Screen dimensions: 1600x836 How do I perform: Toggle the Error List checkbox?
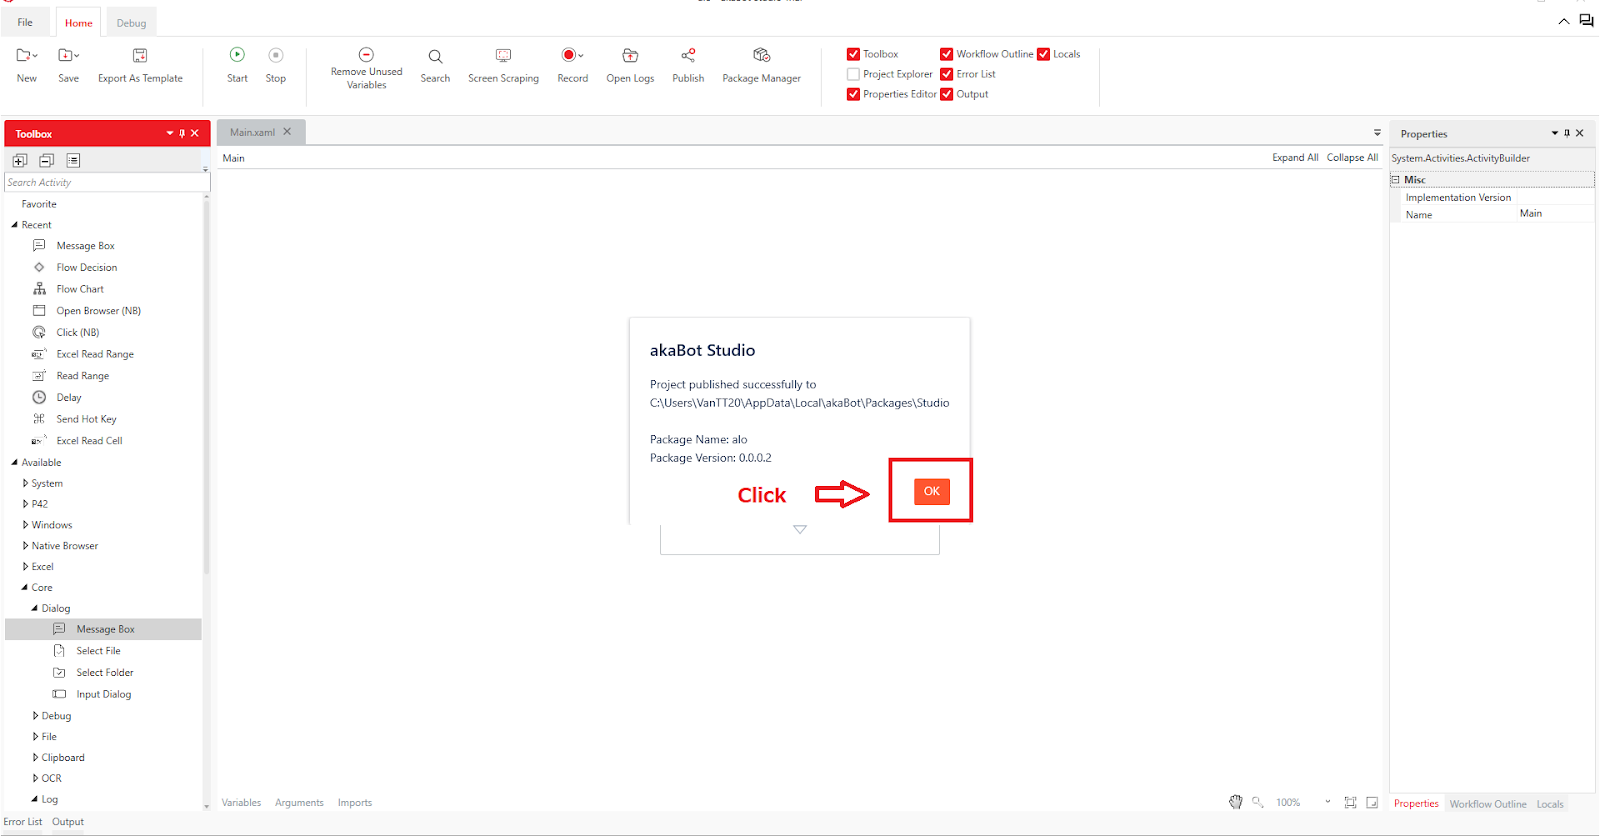coord(946,74)
